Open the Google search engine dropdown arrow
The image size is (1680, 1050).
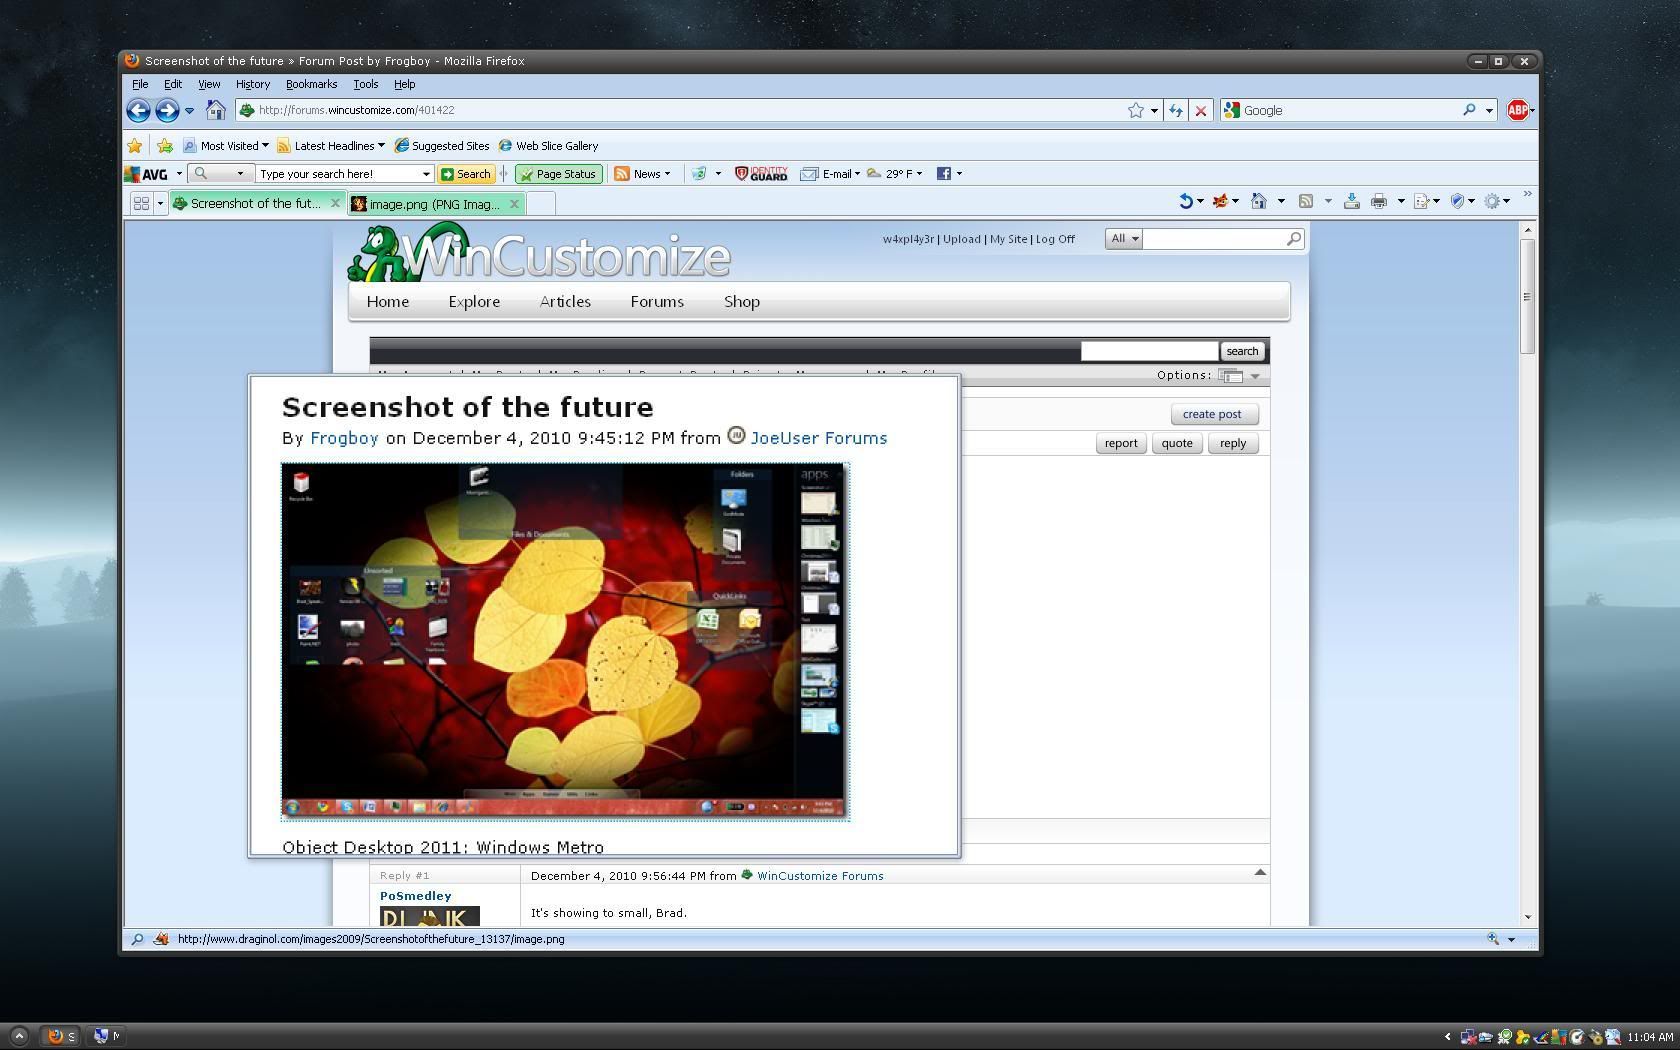click(1489, 111)
